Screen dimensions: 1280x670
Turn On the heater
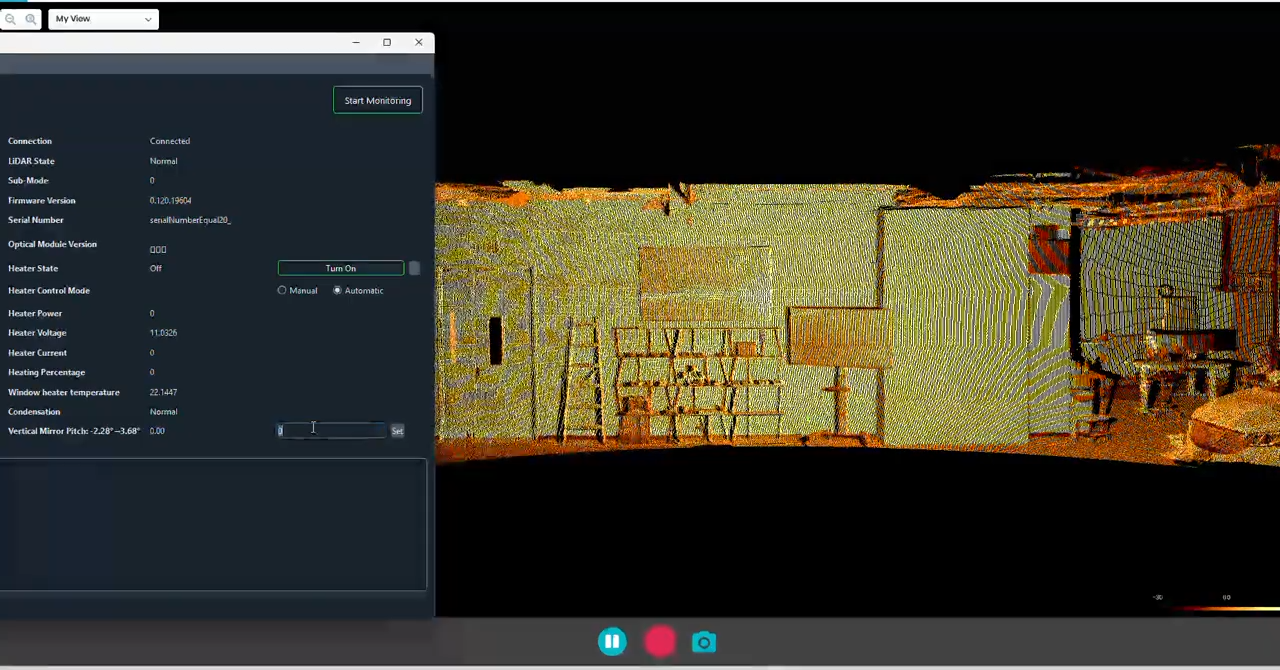pyautogui.click(x=341, y=268)
